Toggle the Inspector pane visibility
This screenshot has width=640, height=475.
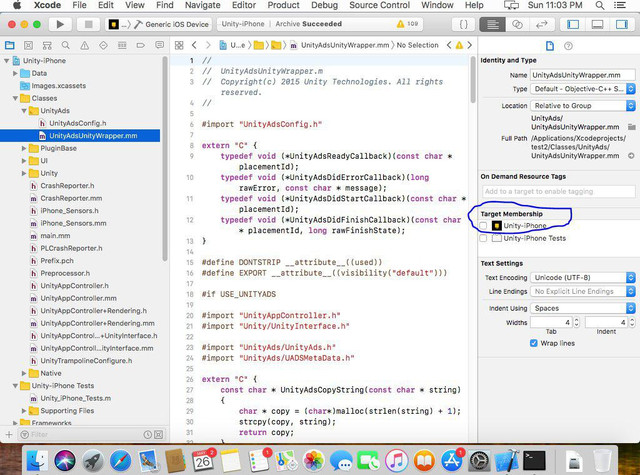(622, 24)
